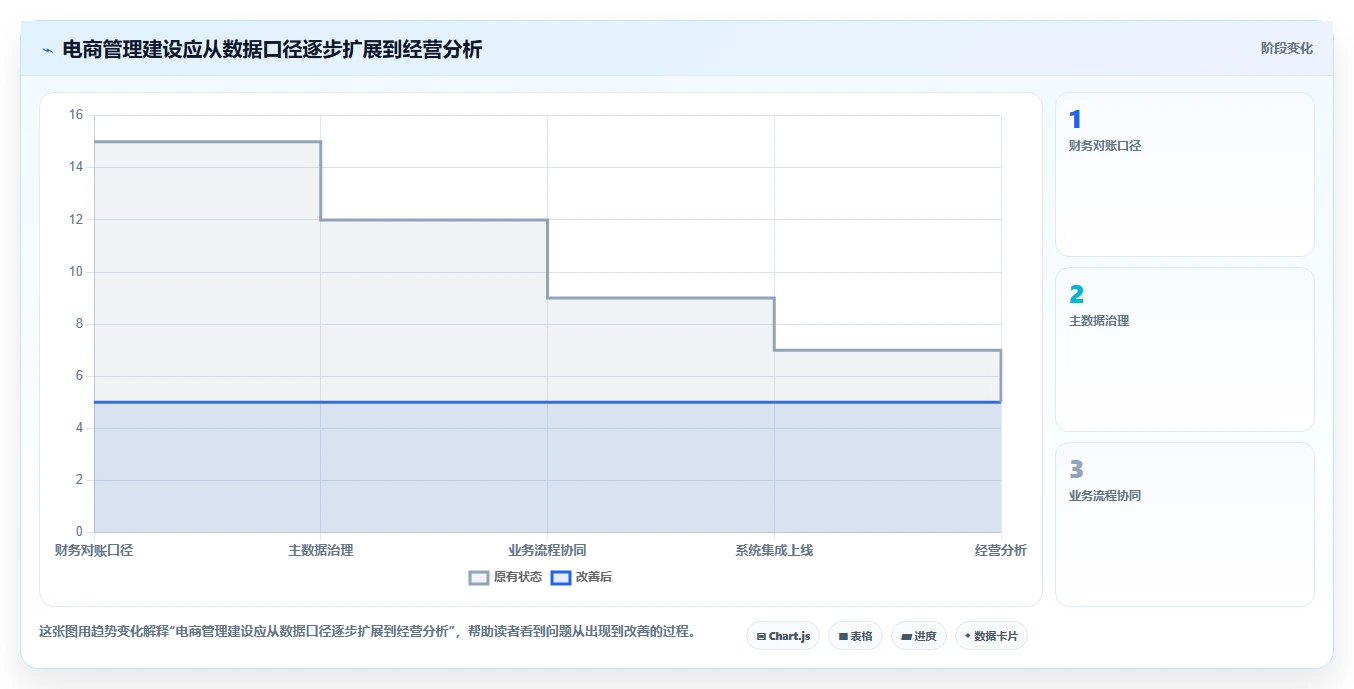Screen dimensions: 1354x689
Task: Click y-axis value 4
Action: coord(80,428)
